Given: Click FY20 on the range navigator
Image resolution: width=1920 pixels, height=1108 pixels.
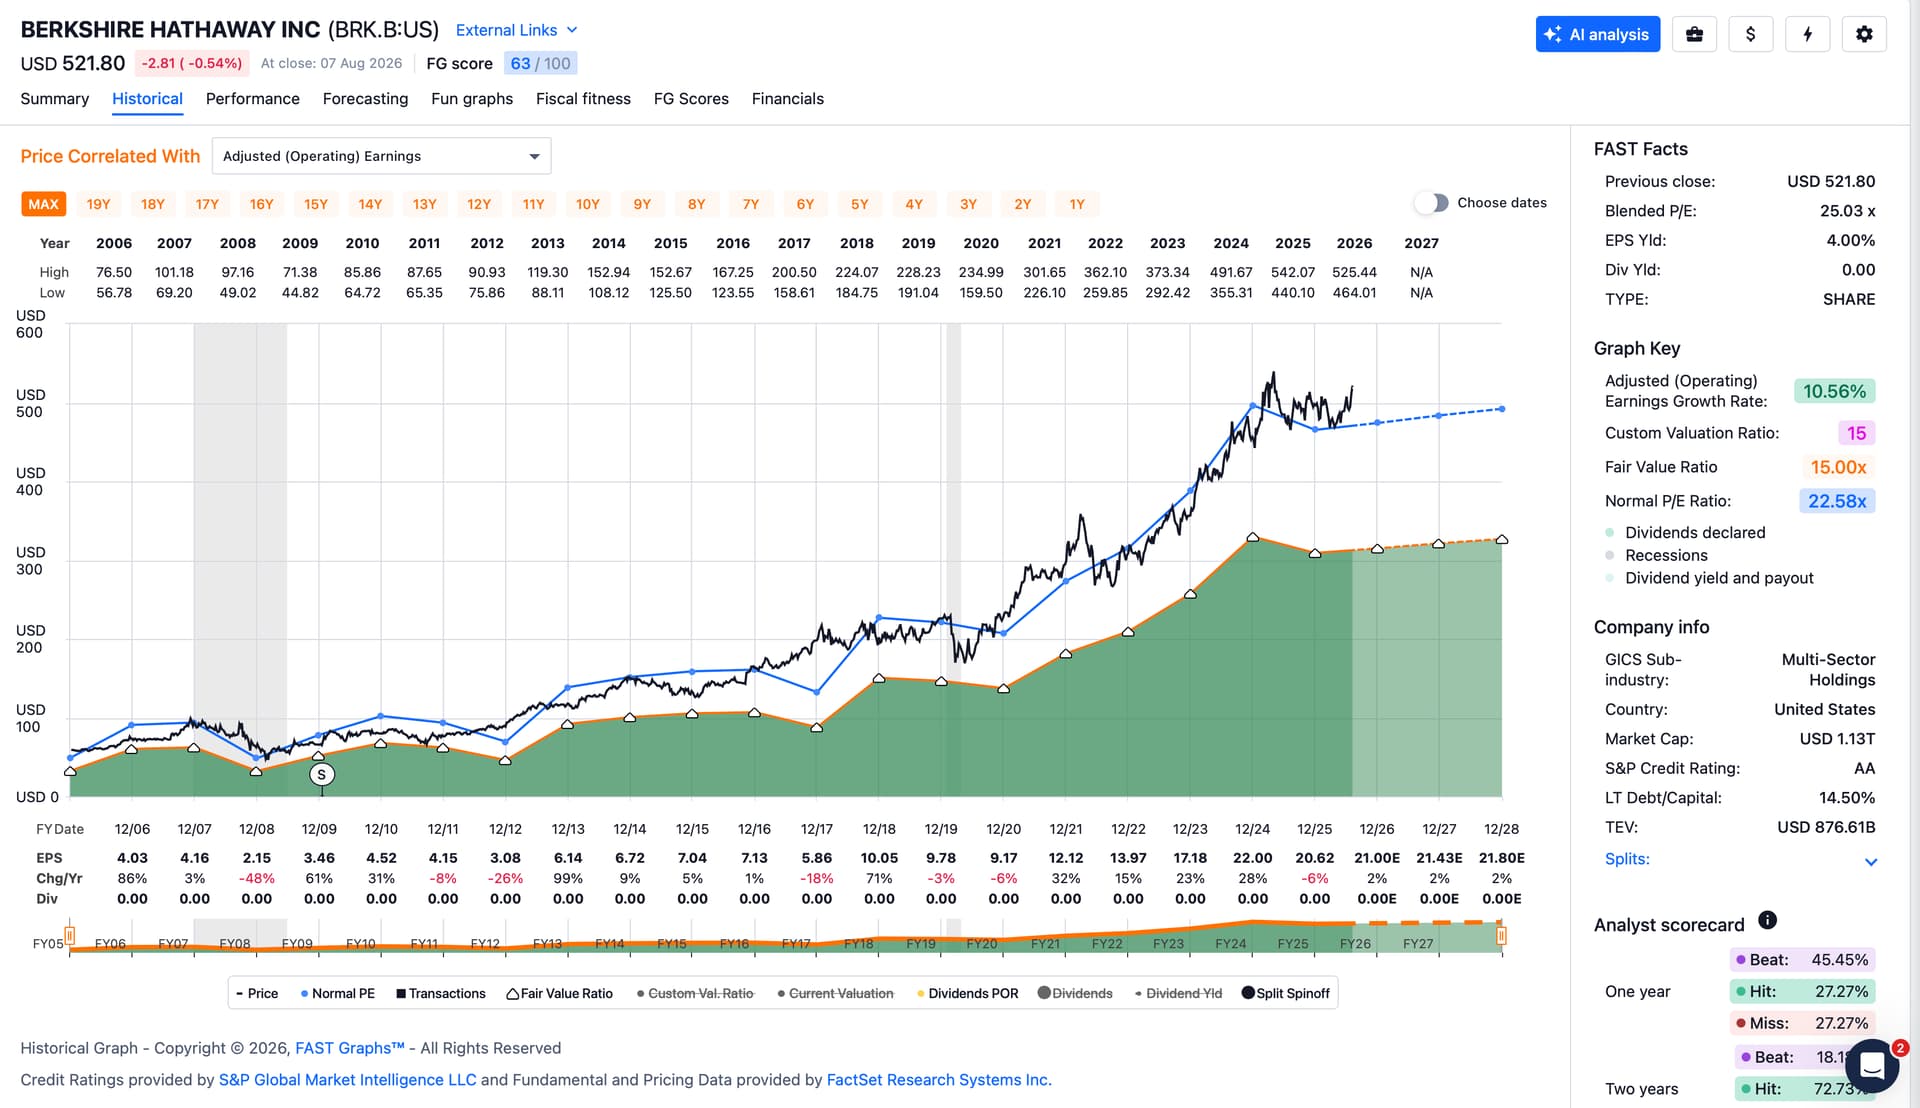Looking at the screenshot, I should [x=981, y=943].
